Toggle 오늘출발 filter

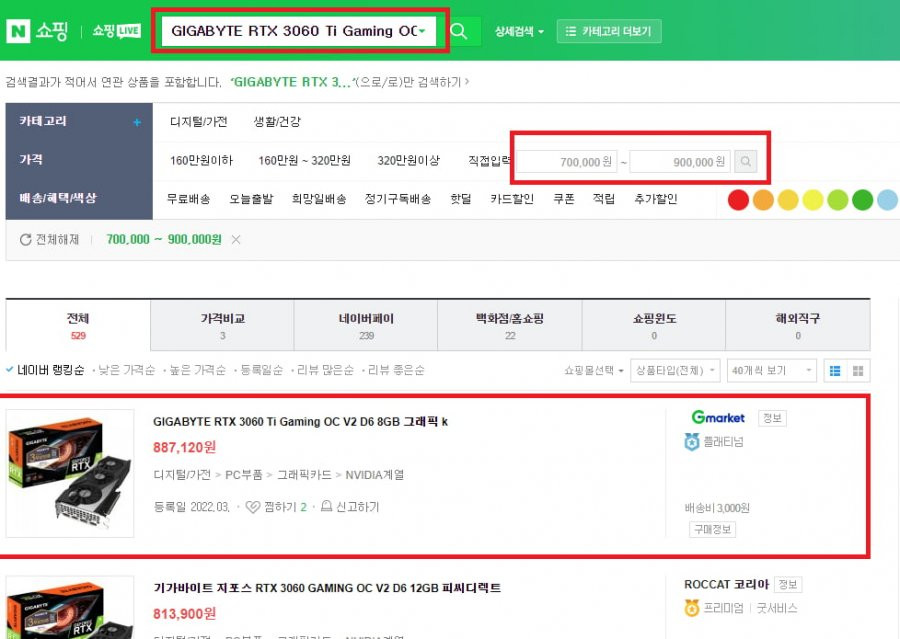point(251,199)
